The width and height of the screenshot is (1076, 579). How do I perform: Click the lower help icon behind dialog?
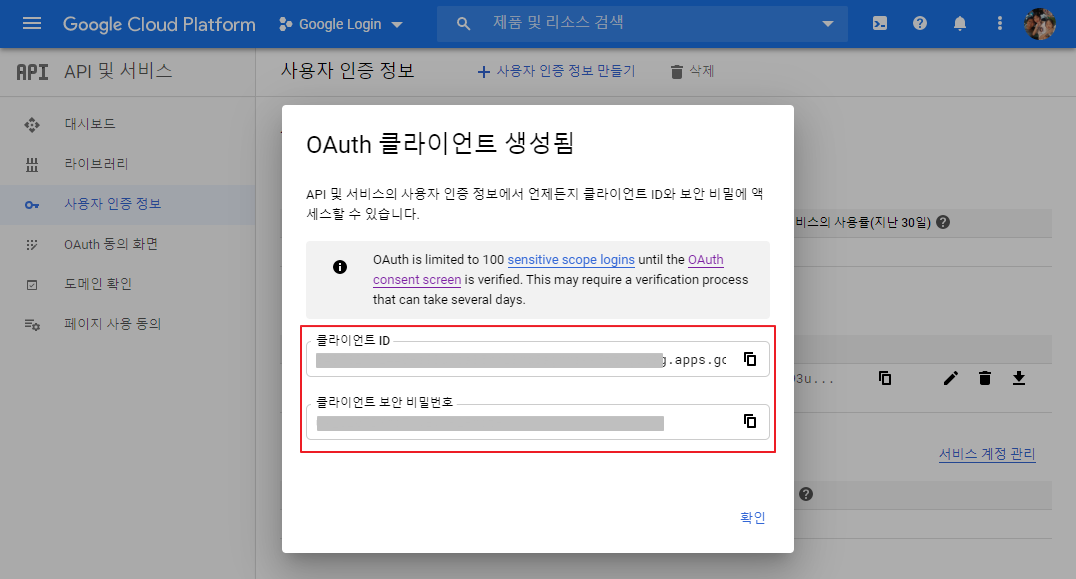click(x=806, y=494)
